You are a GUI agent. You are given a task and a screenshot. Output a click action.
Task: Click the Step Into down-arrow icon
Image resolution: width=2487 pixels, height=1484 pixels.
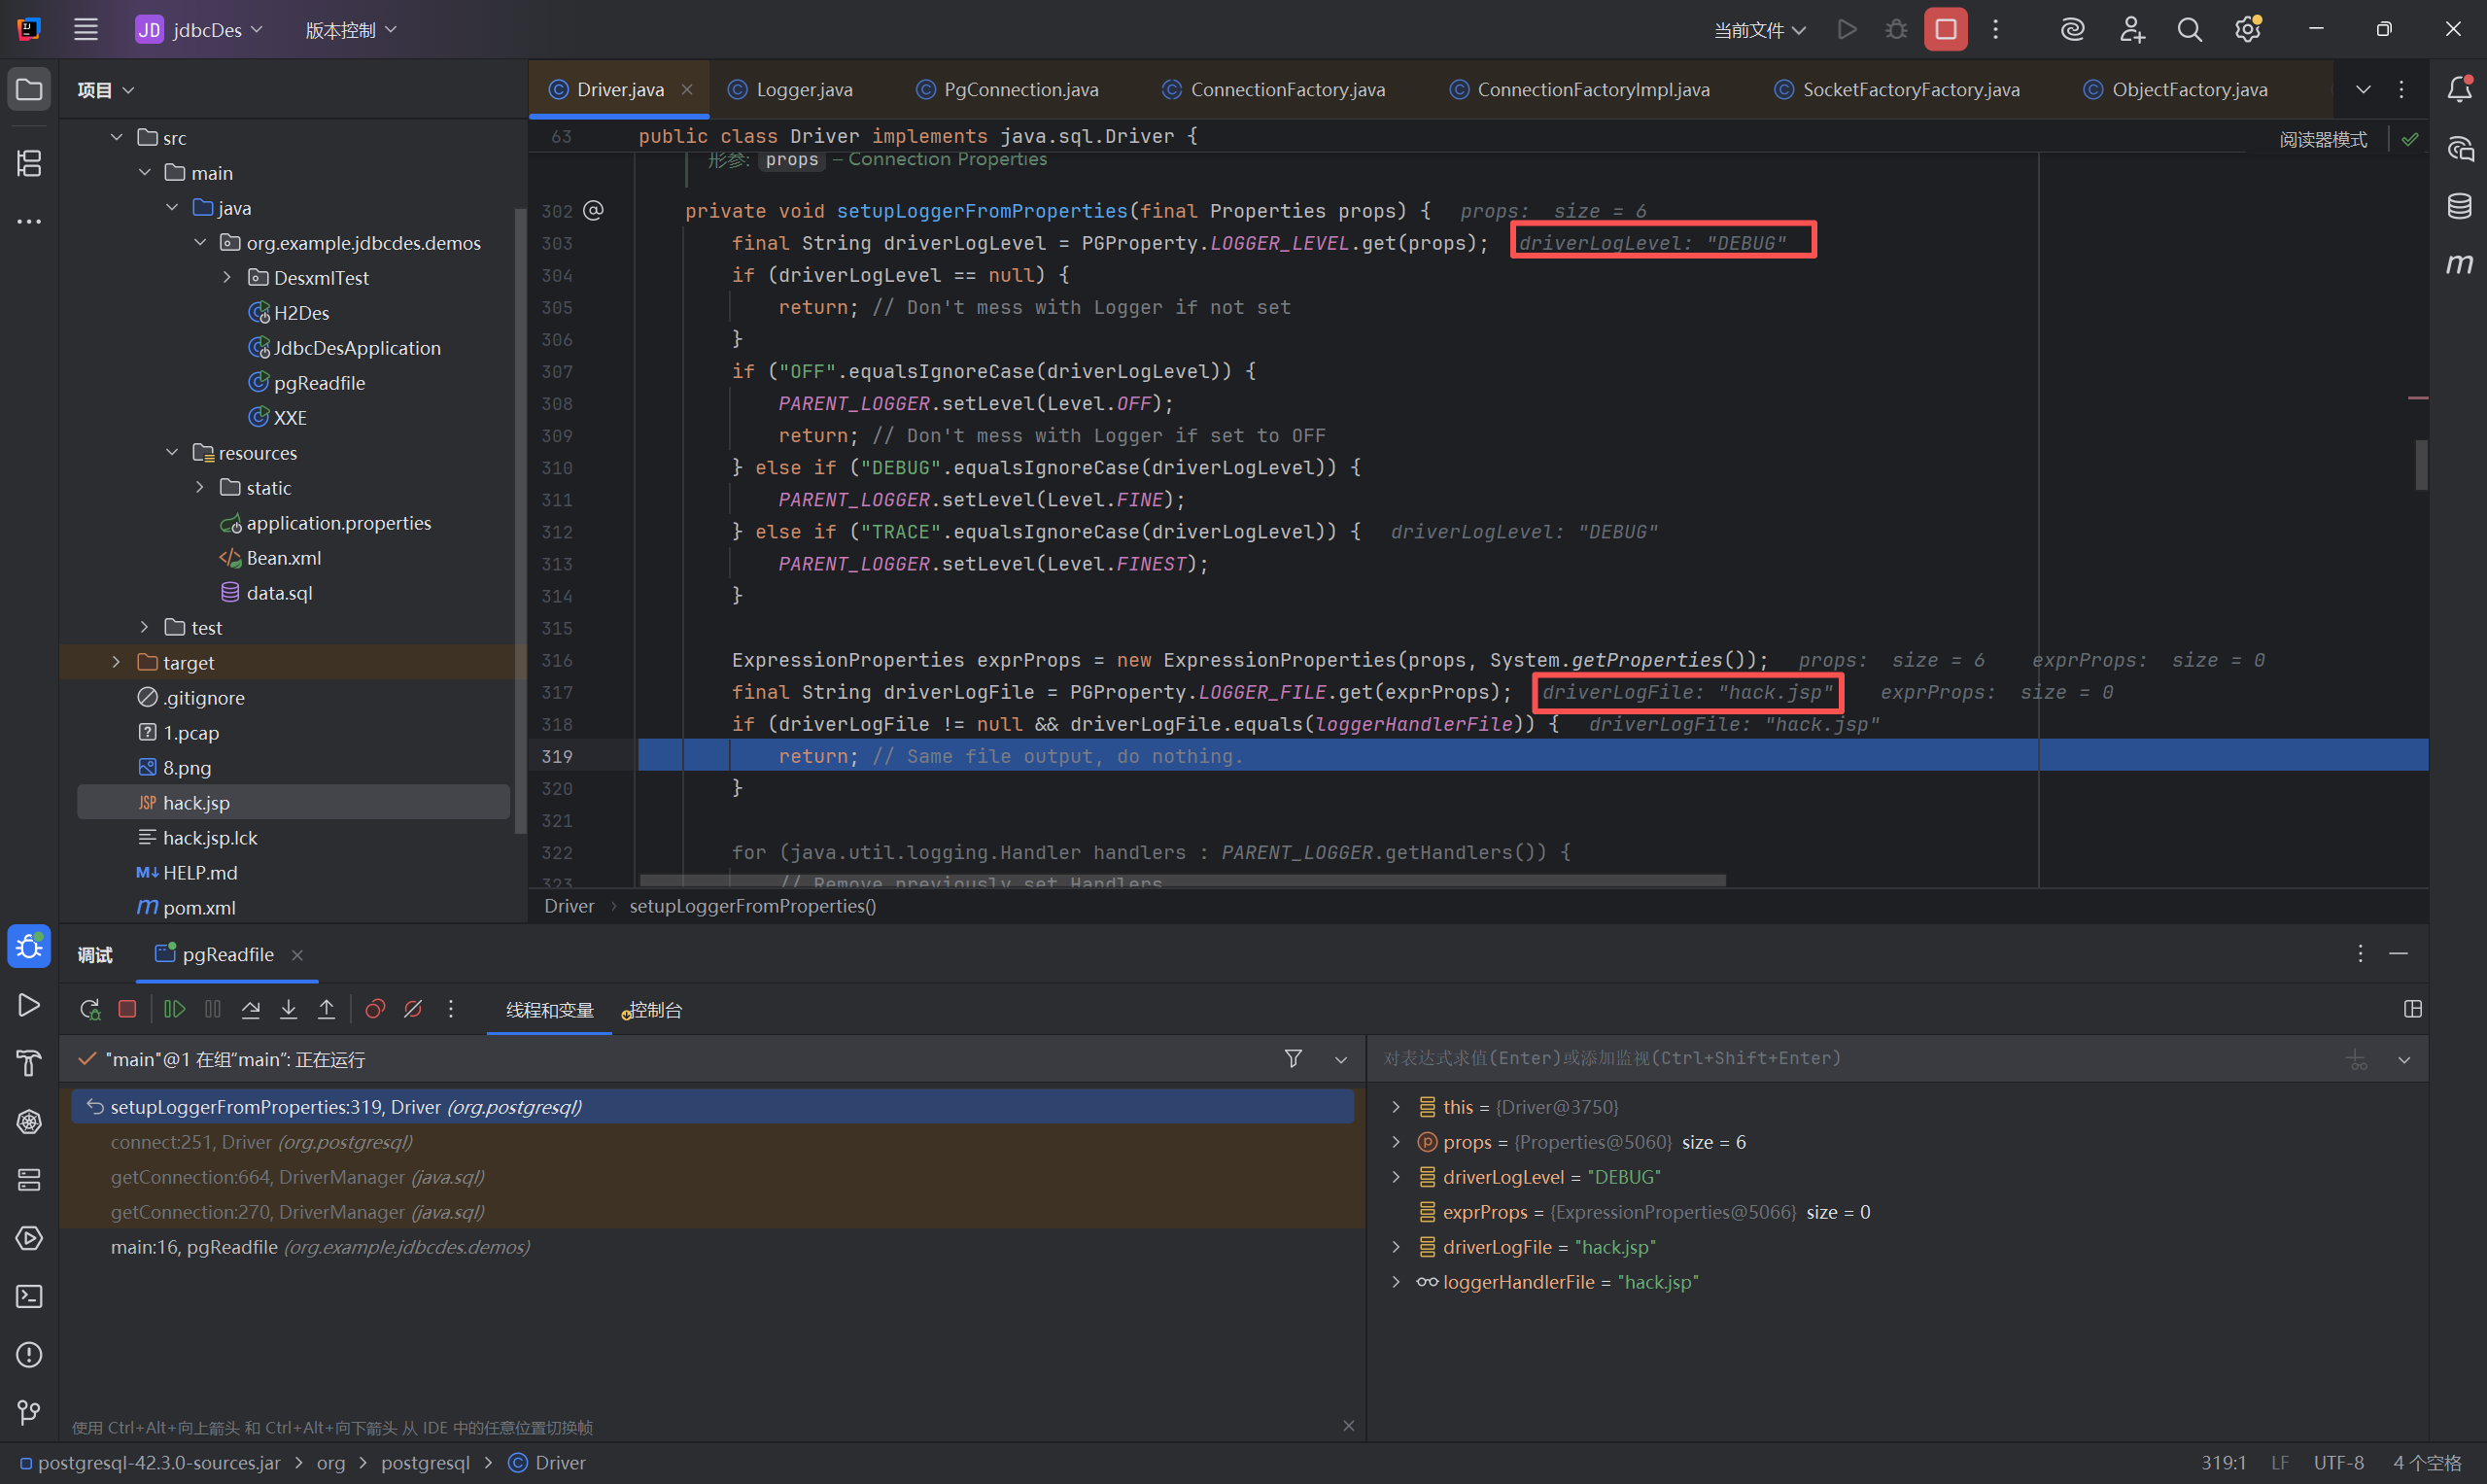pos(288,1009)
